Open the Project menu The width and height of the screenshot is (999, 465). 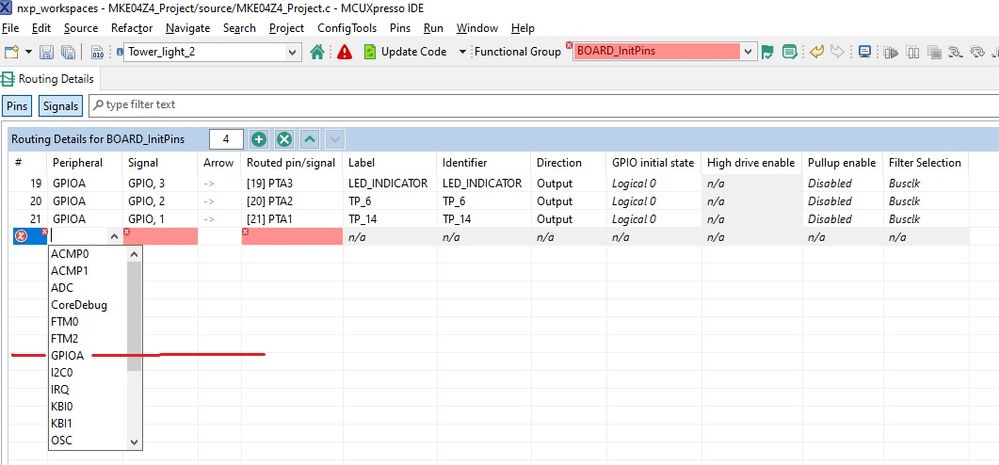(287, 28)
